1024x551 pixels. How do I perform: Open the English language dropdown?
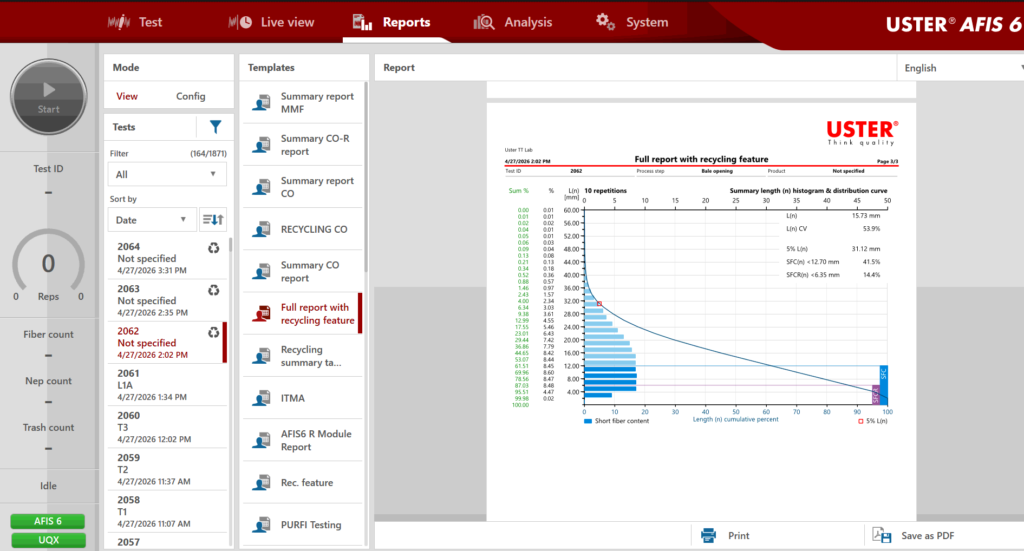[x=960, y=68]
